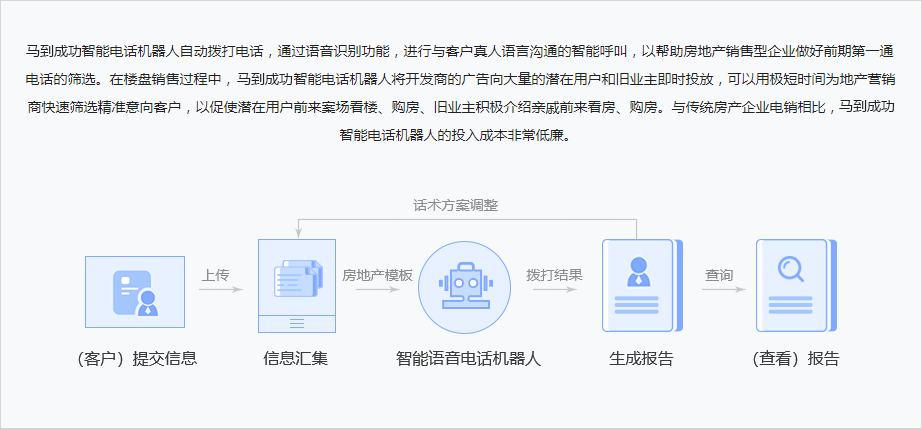Click the 上传 step label

tap(216, 274)
